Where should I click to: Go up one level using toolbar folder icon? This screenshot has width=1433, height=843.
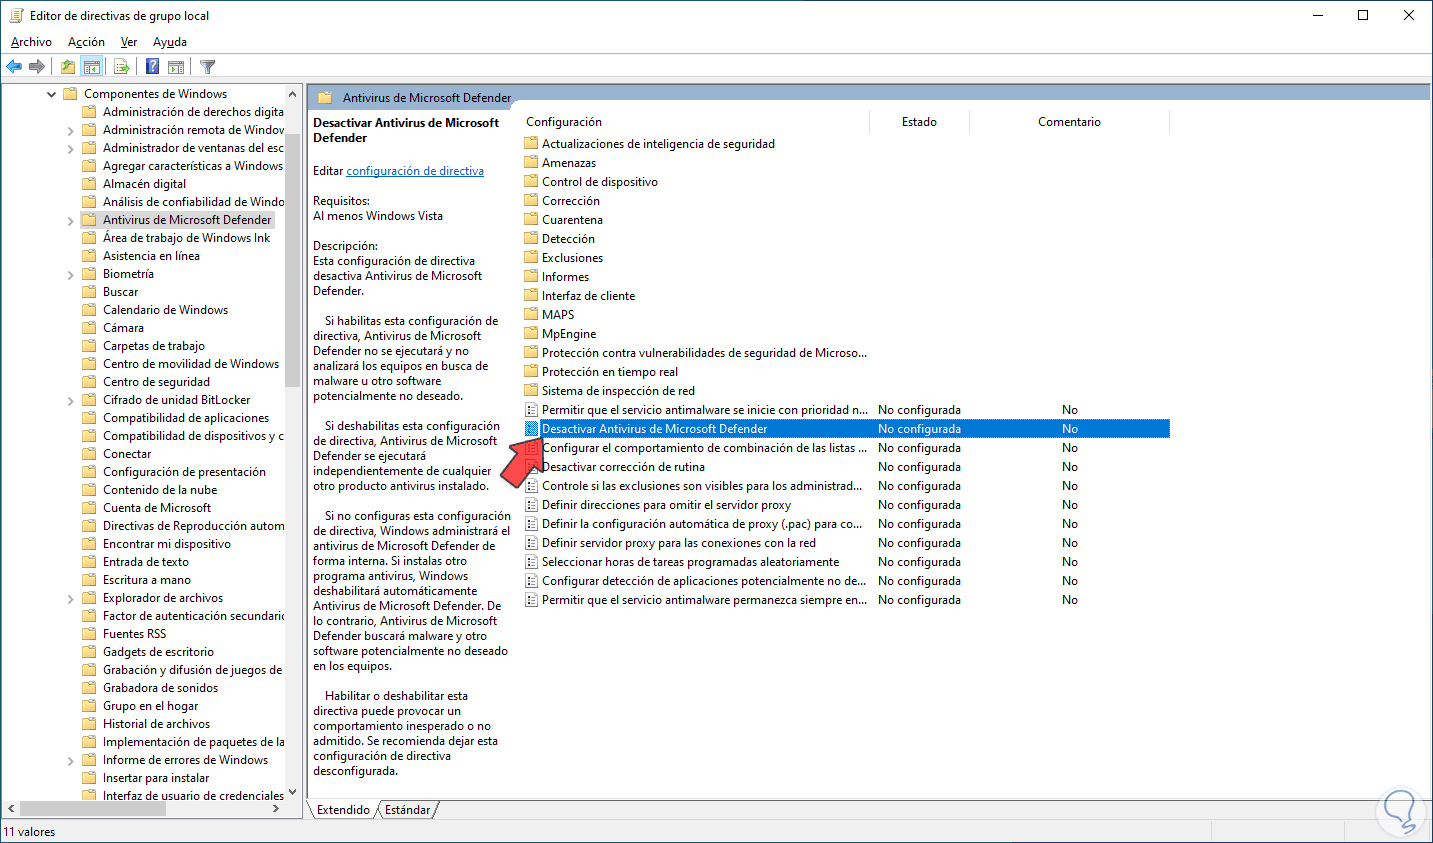click(x=67, y=67)
